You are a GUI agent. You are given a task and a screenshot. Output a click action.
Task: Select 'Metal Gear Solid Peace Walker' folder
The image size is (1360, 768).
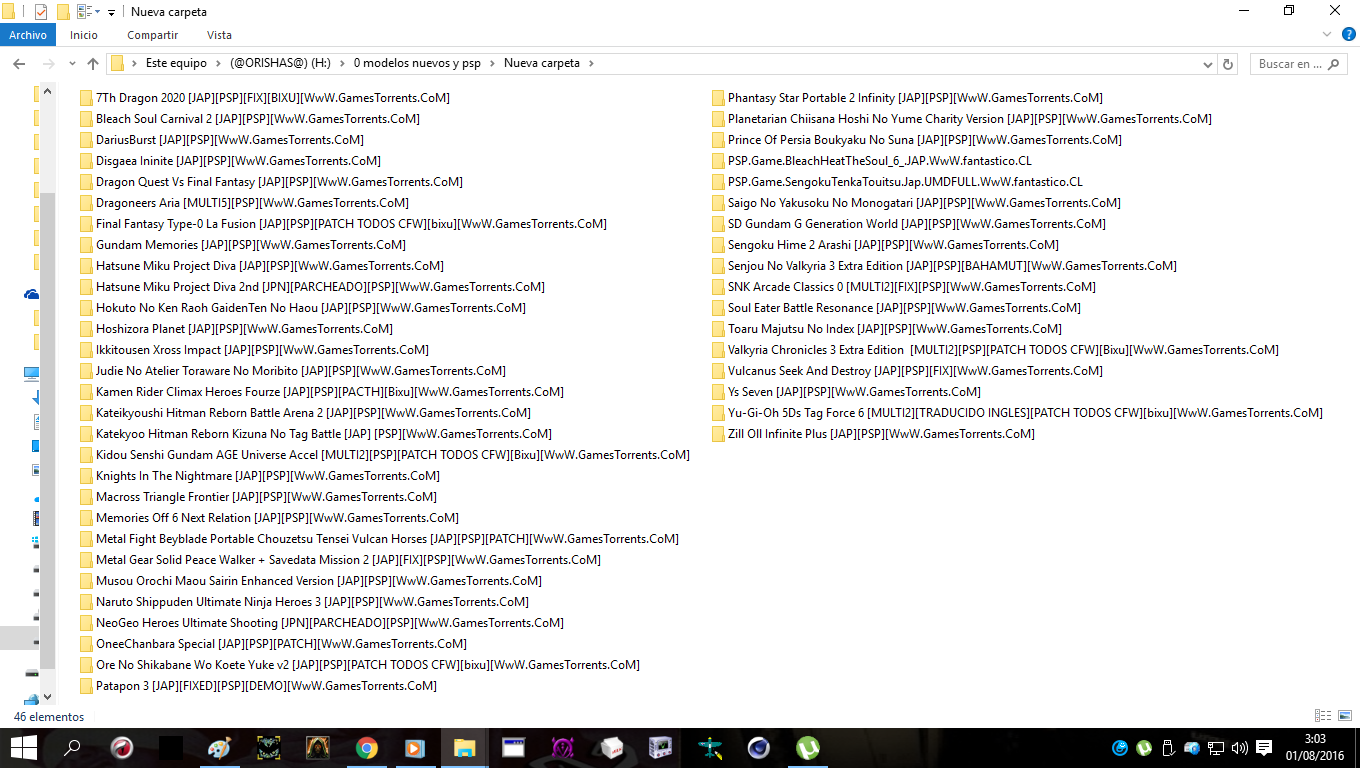(340, 560)
